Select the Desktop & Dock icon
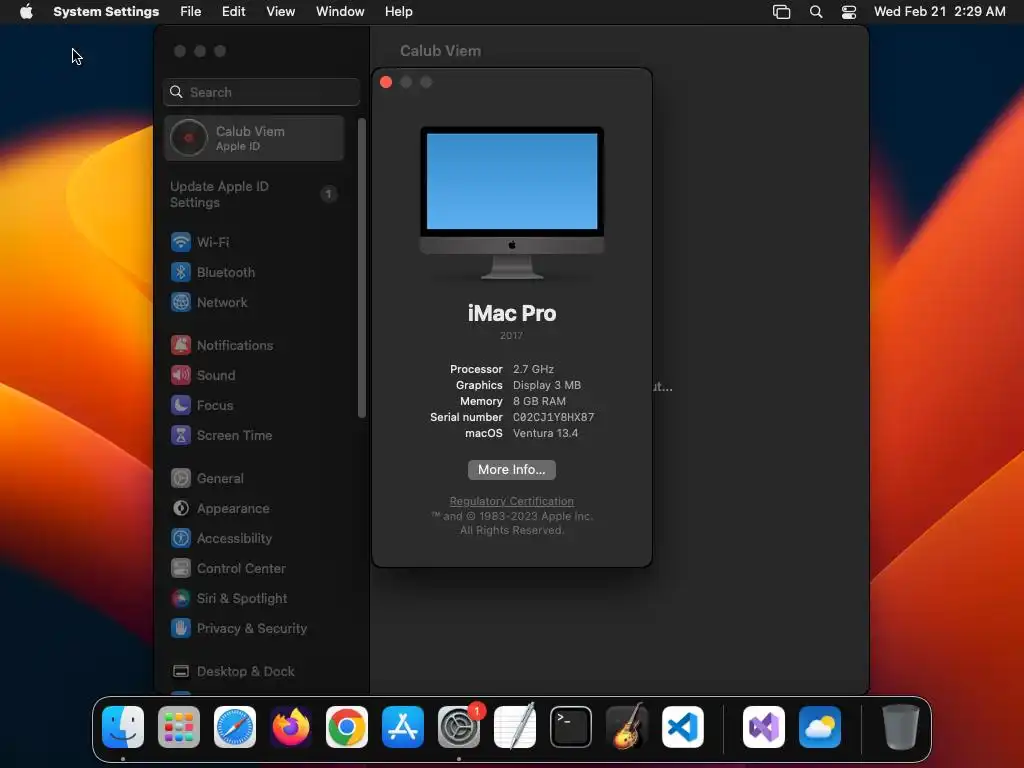Image resolution: width=1024 pixels, height=768 pixels. coord(181,671)
